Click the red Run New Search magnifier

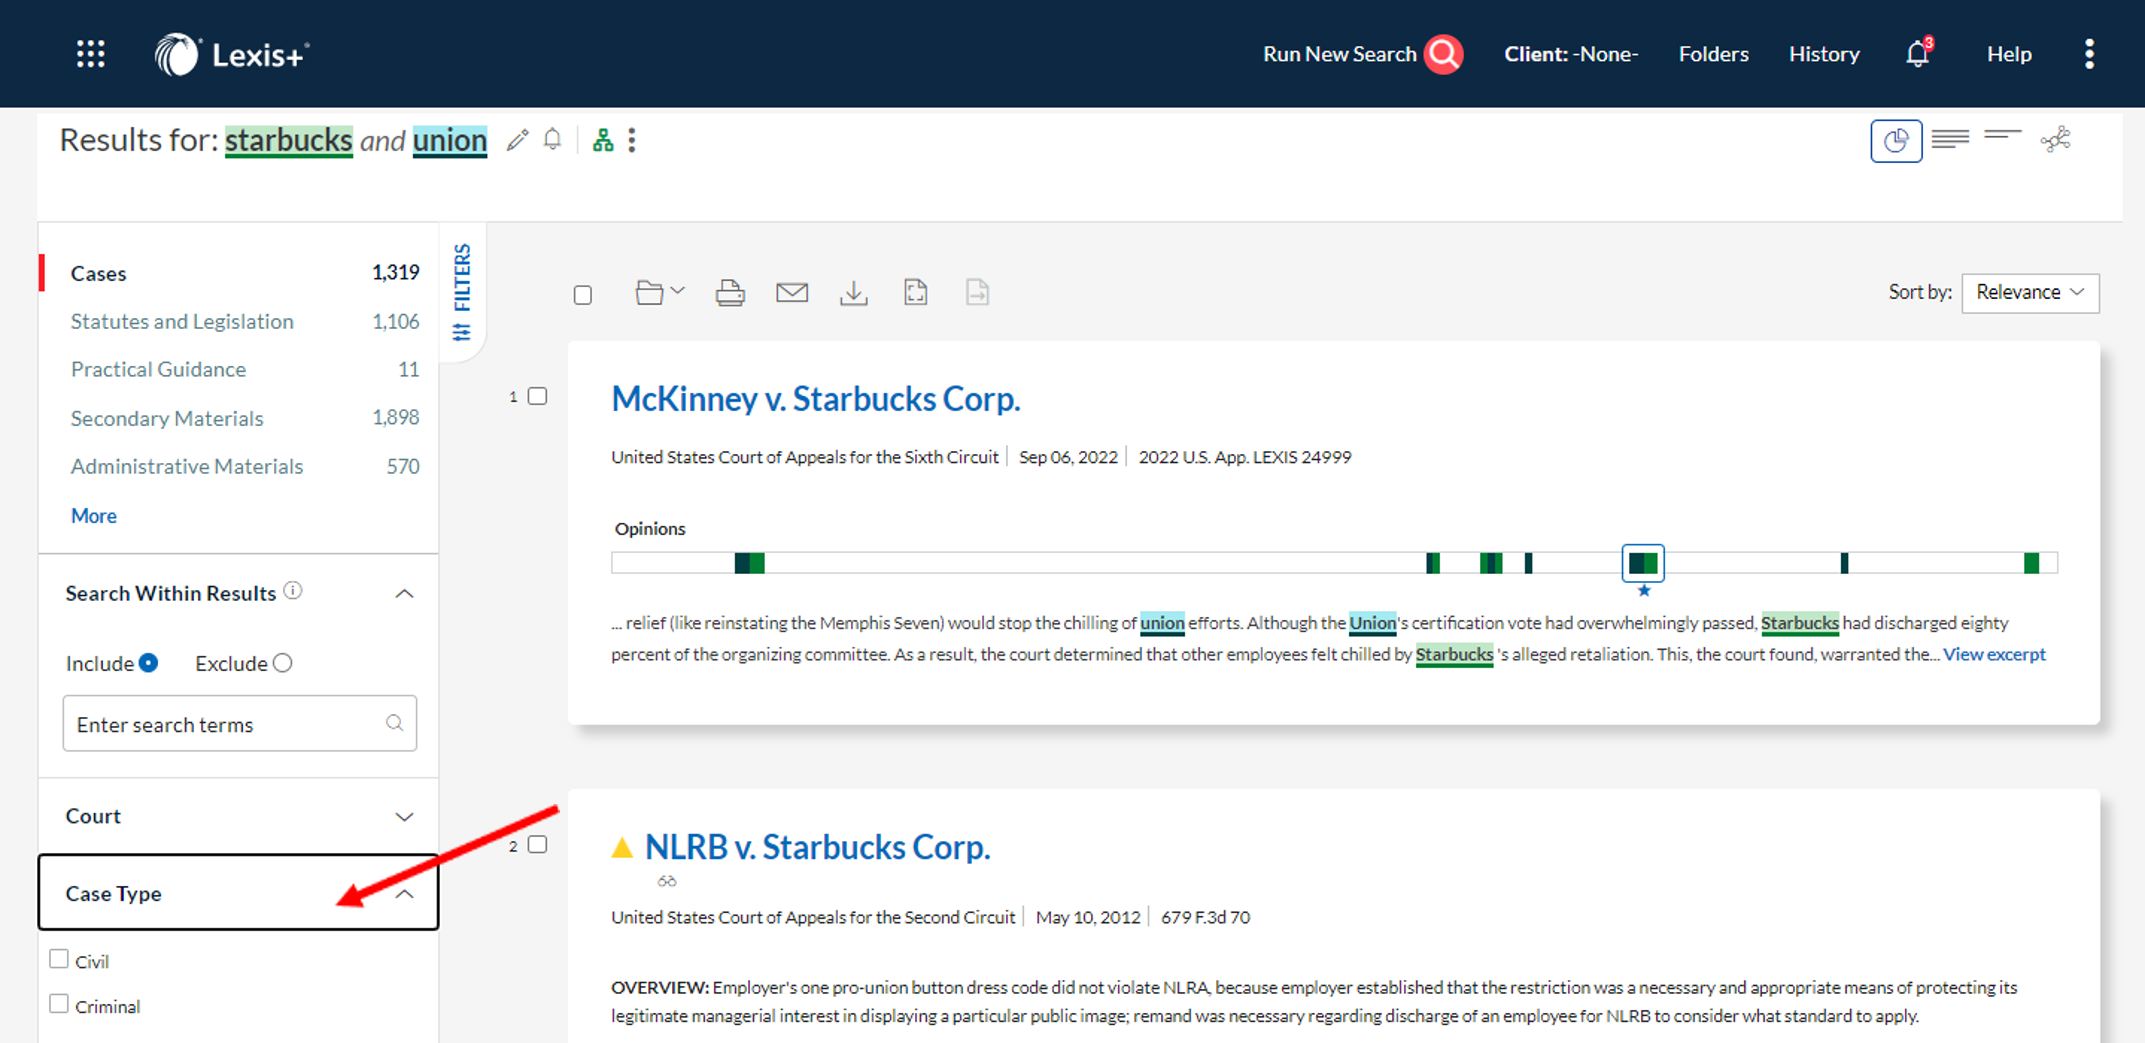pyautogui.click(x=1444, y=54)
